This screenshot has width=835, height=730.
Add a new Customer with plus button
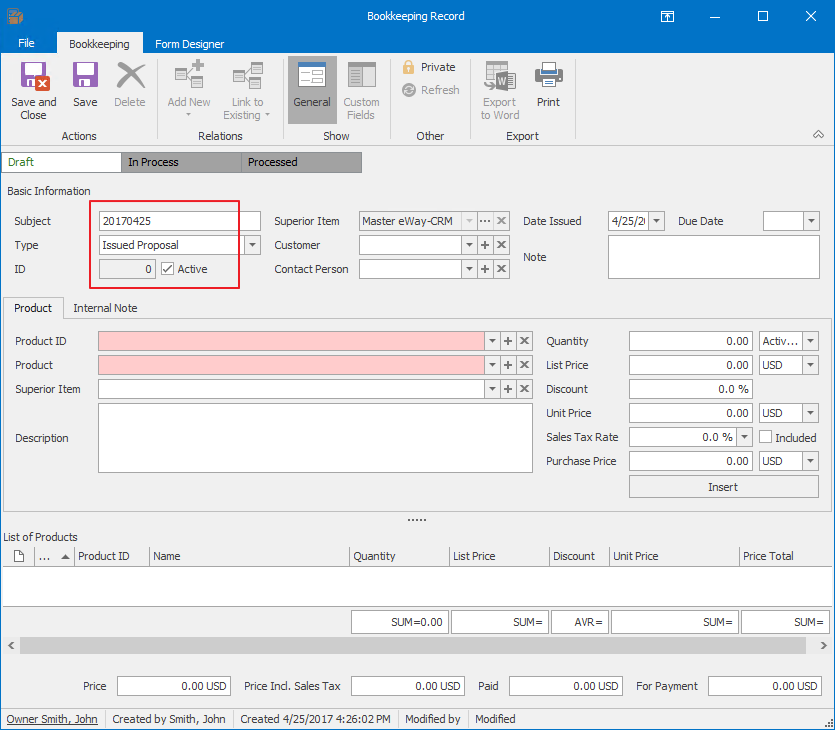(x=485, y=245)
